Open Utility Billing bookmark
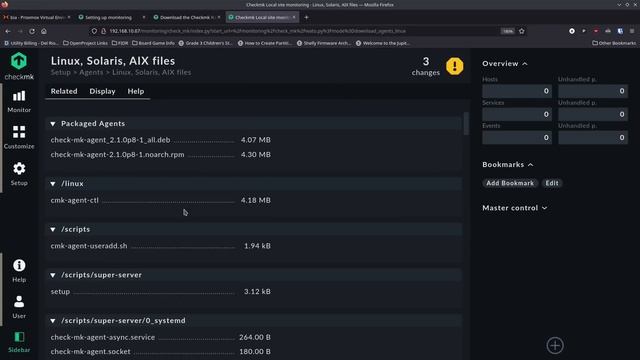The width and height of the screenshot is (640, 360). point(31,43)
